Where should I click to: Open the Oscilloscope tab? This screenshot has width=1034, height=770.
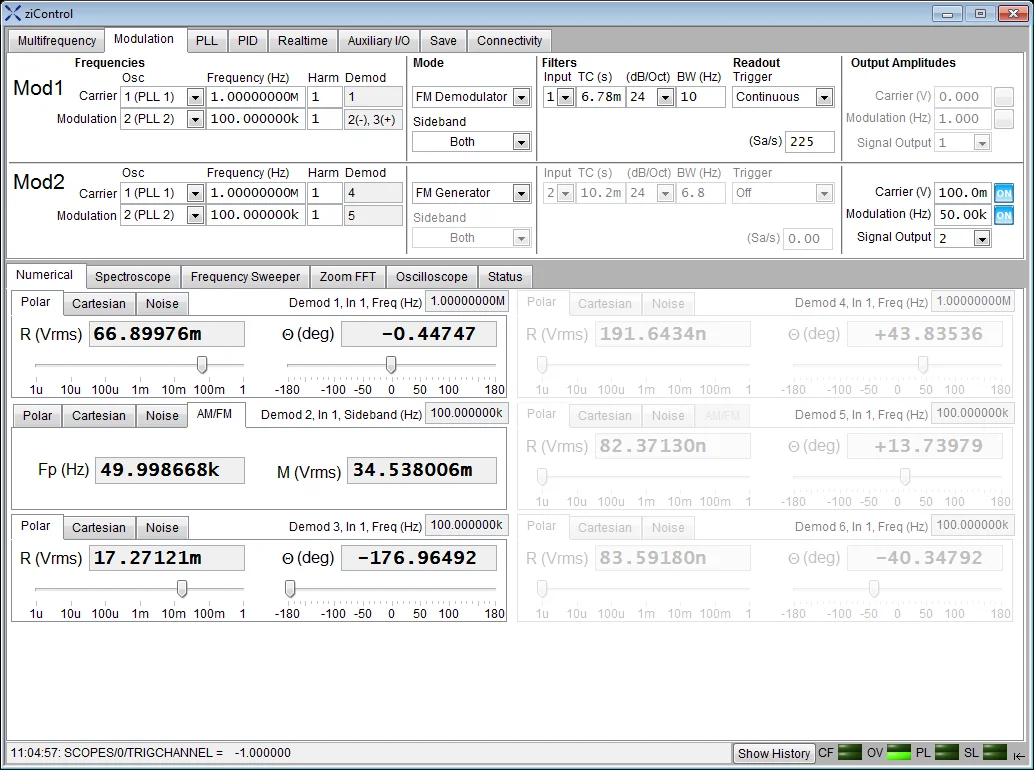click(x=432, y=277)
